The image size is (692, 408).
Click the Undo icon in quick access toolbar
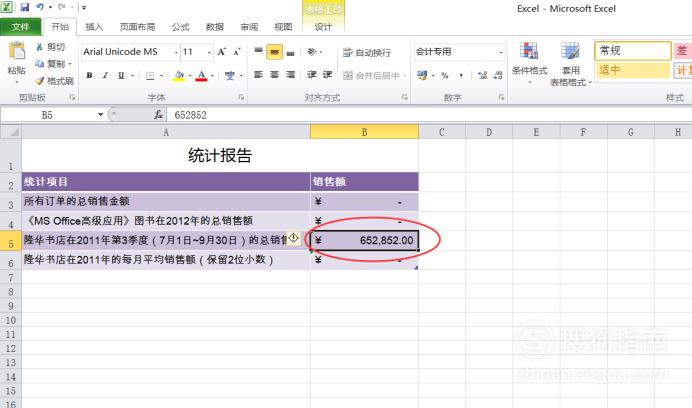point(40,7)
